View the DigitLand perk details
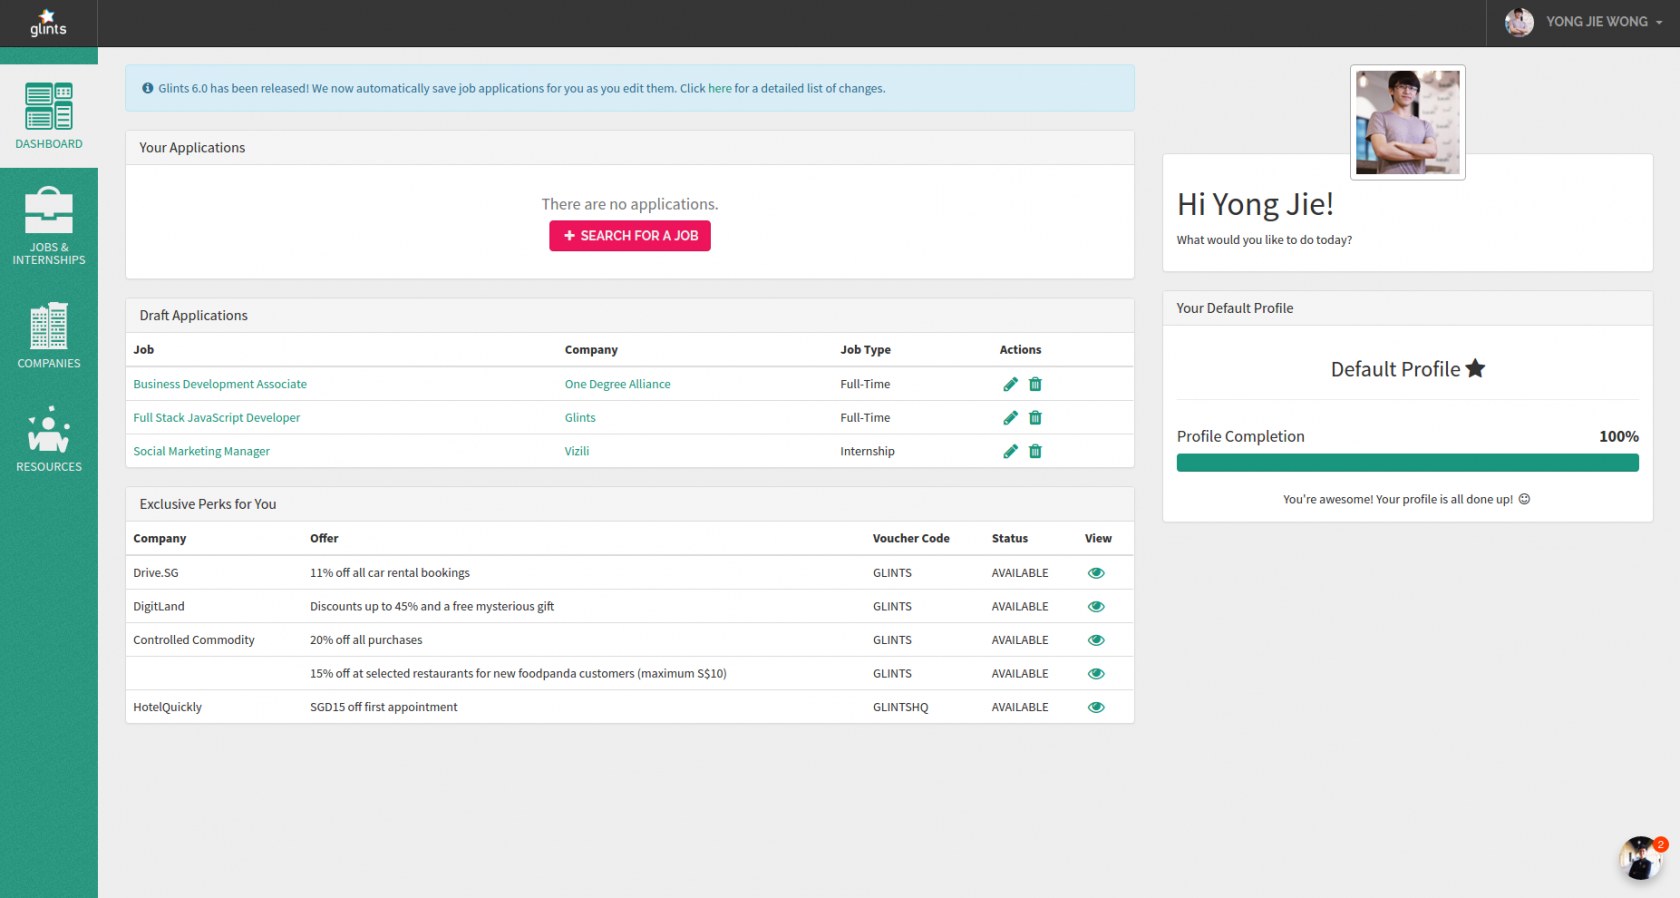The height and width of the screenshot is (898, 1680). [x=1096, y=607]
